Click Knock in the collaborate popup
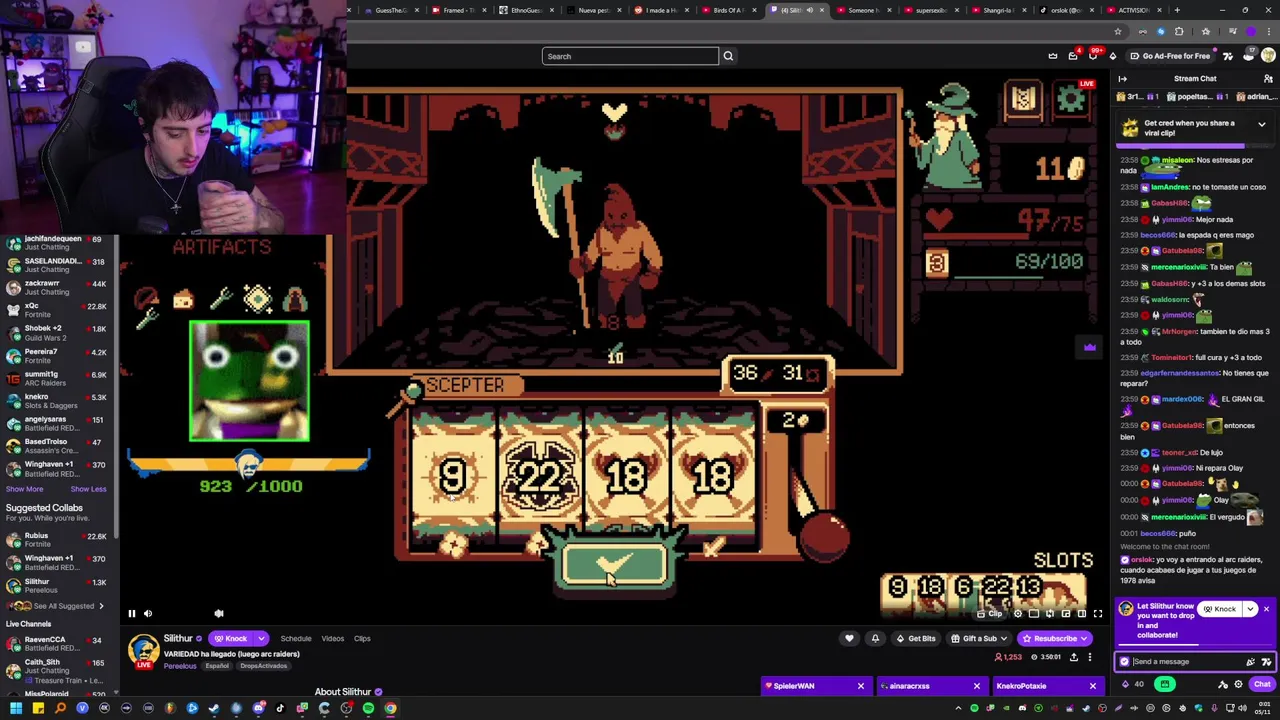Image resolution: width=1280 pixels, height=720 pixels. (1219, 609)
